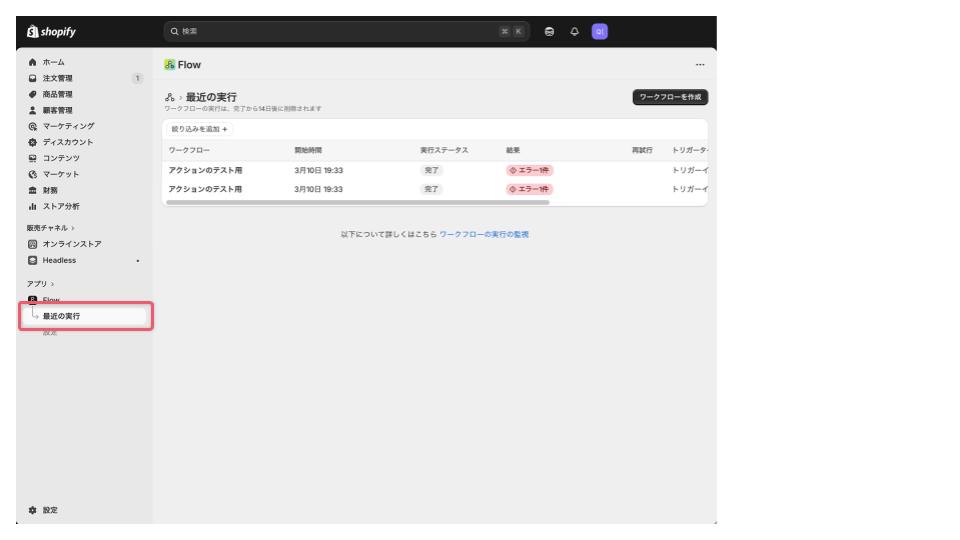960x540 pixels.
Task: Click ワークフローを作成 button
Action: [x=670, y=97]
